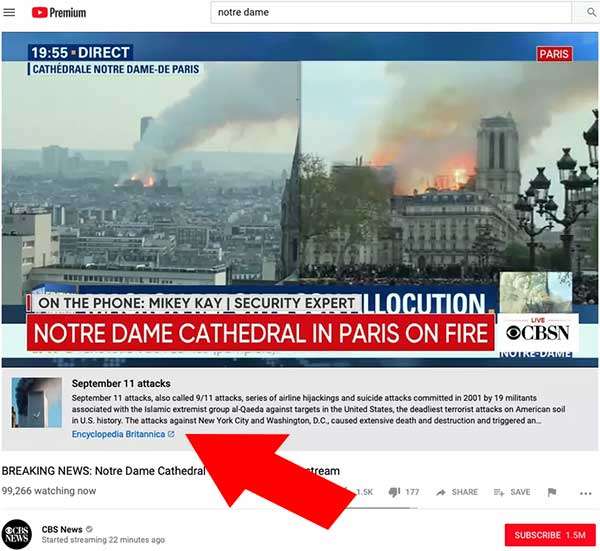
Task: Open the hamburger guide menu
Action: (x=9, y=12)
